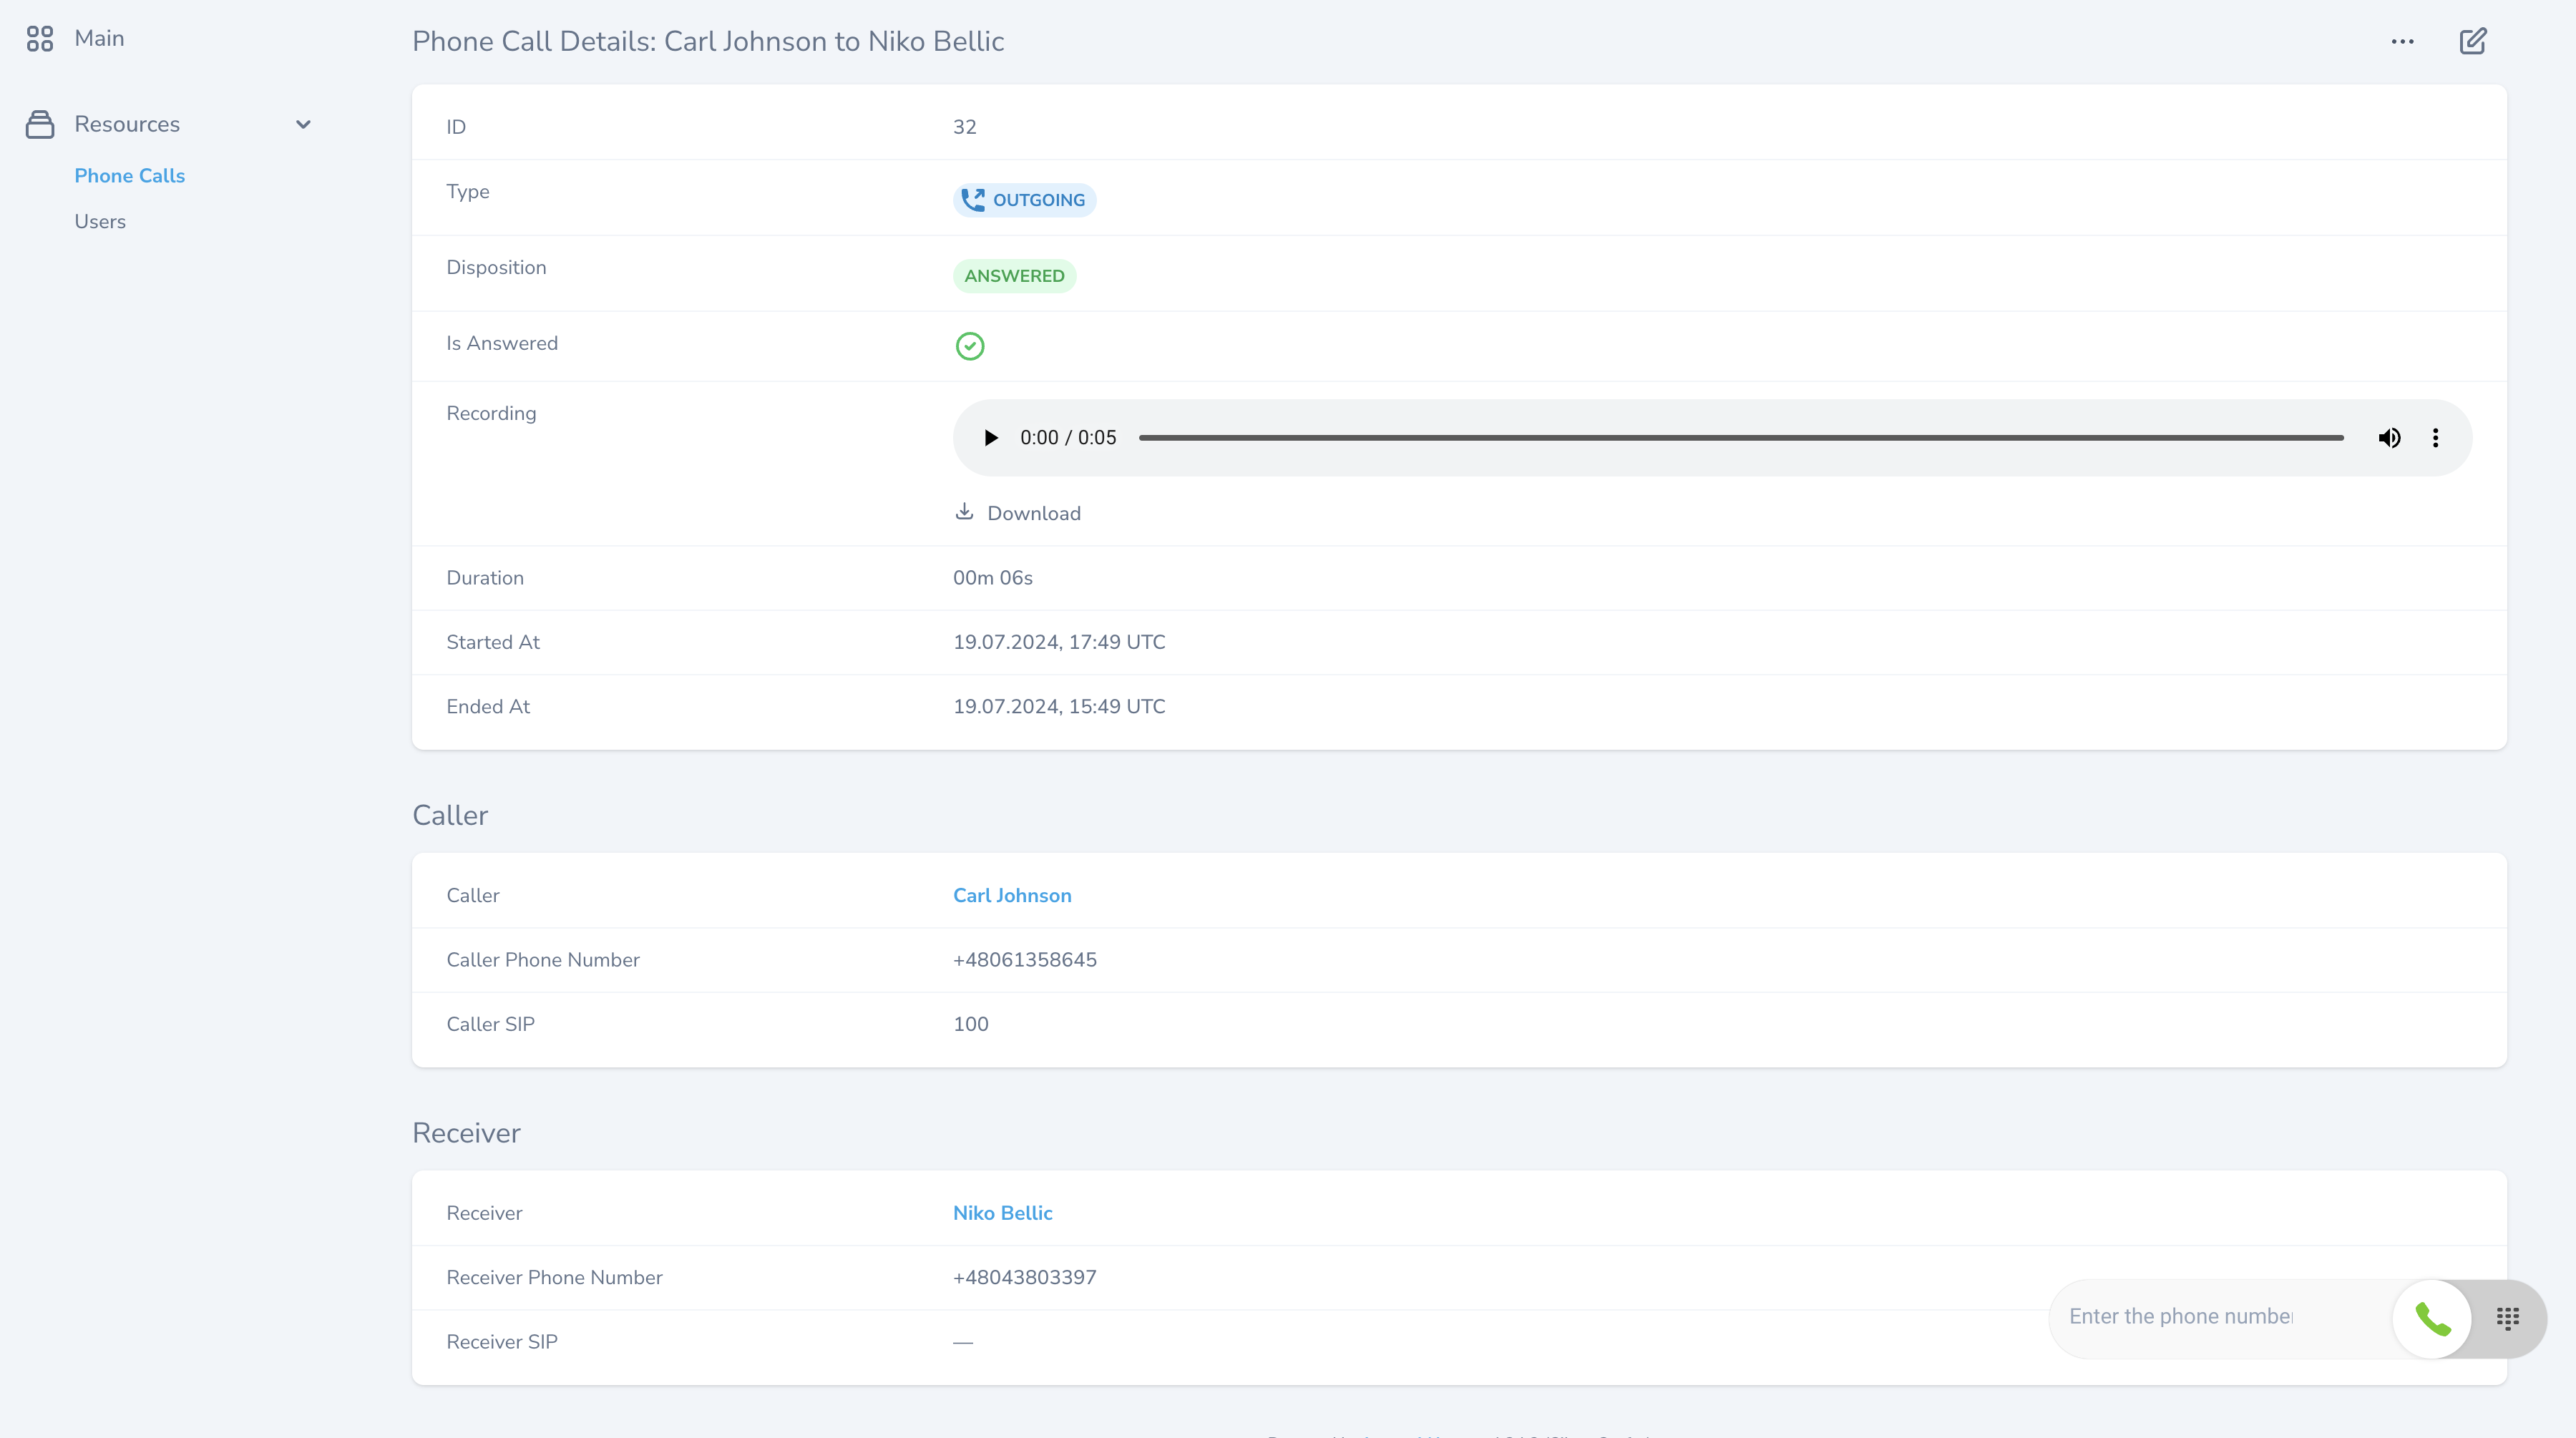The image size is (2576, 1438).
Task: Click the outgoing call type icon
Action: coord(972,200)
